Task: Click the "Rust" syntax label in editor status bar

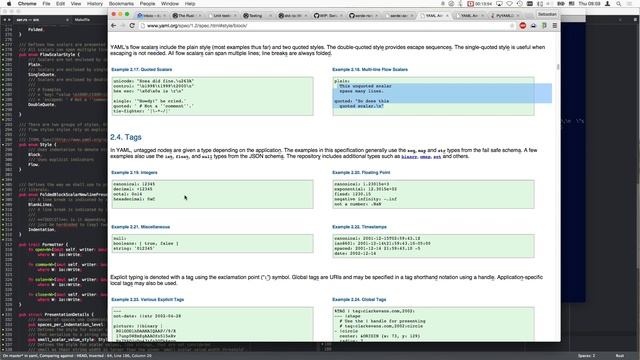Action: [x=620, y=356]
